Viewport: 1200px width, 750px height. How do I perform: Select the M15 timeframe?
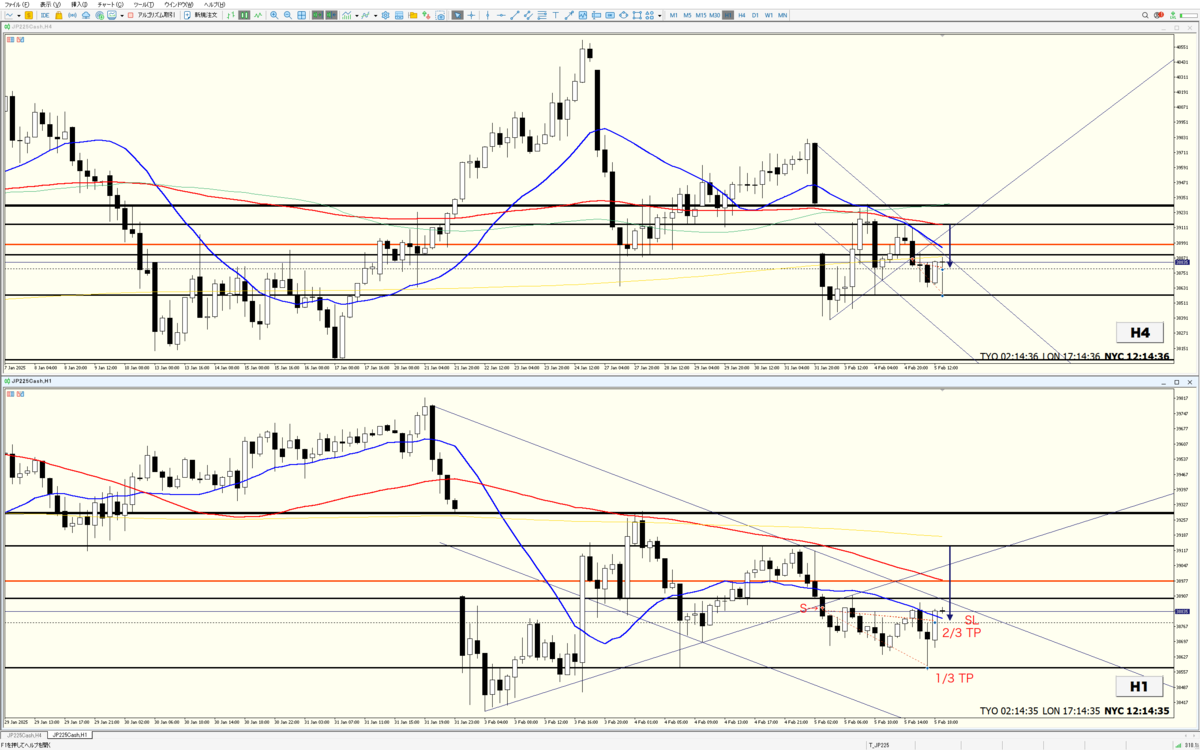point(701,15)
